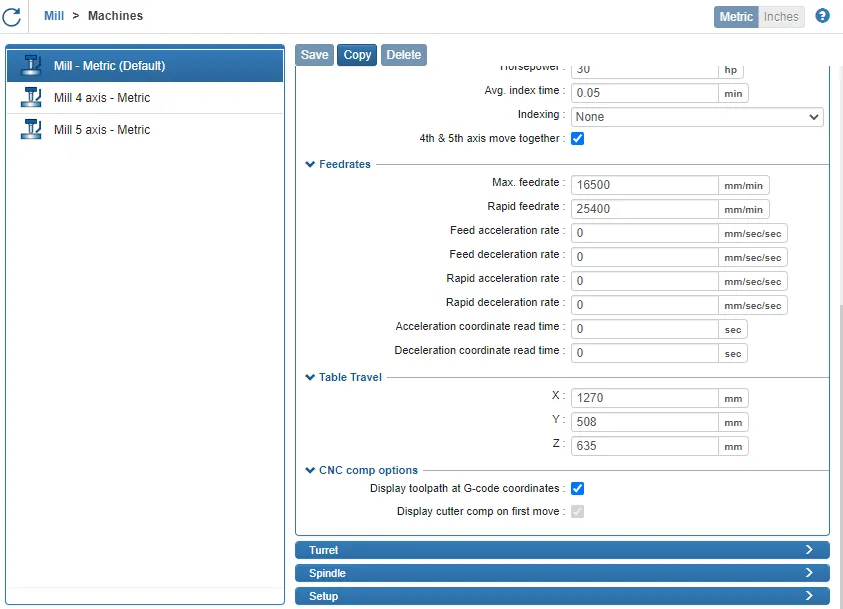Open the blue help question mark icon

coord(822,16)
